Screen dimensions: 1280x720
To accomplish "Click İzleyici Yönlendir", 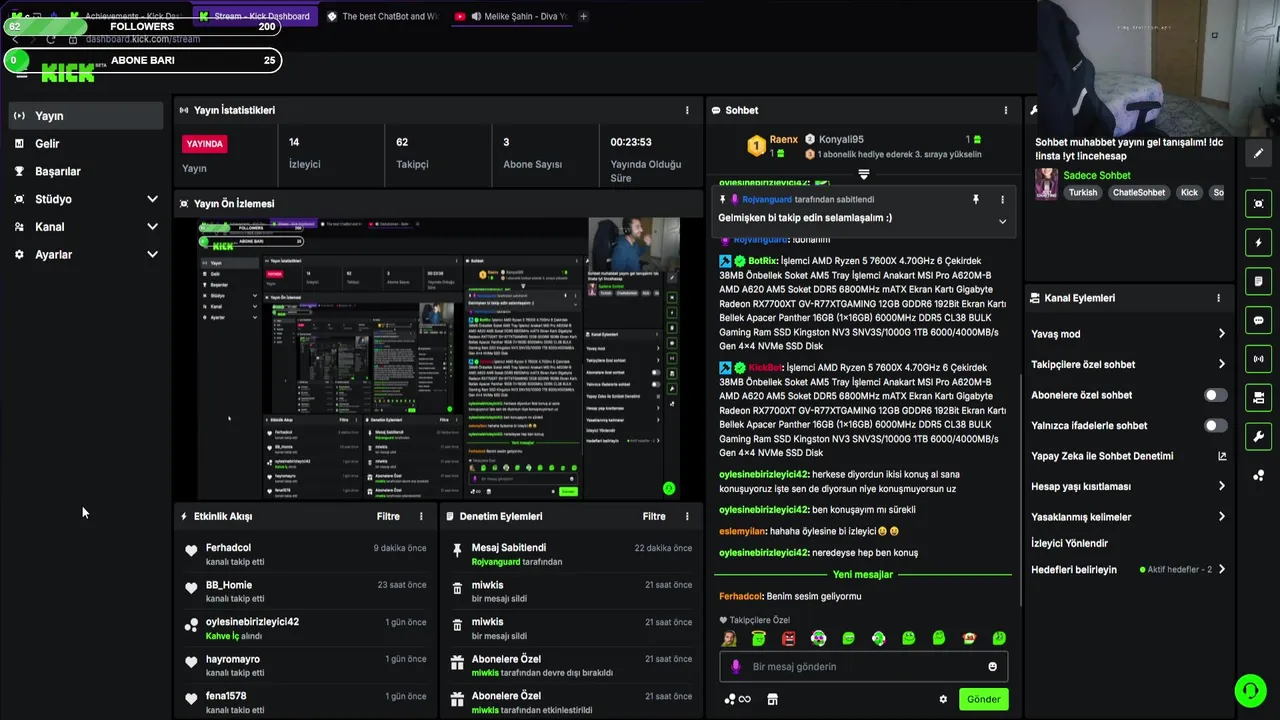I will click(x=1070, y=543).
